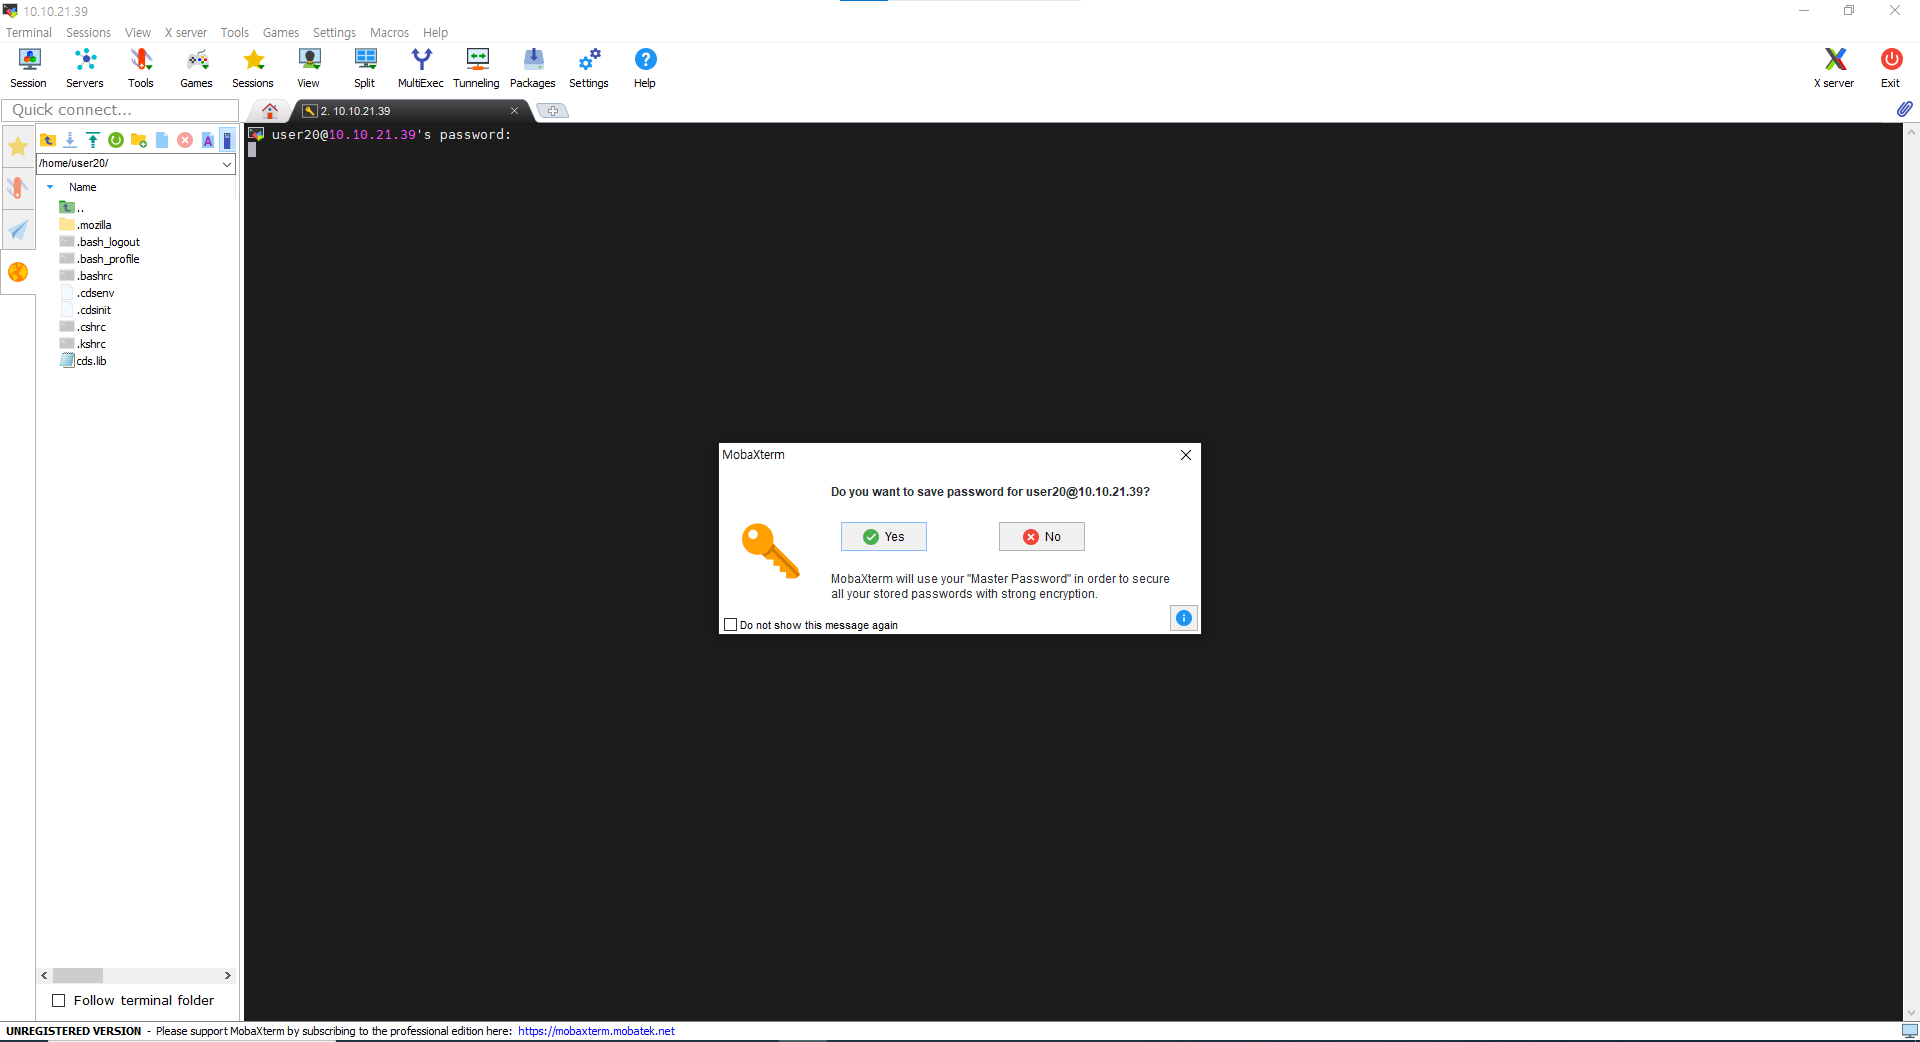This screenshot has width=1920, height=1042.
Task: Click No to decline saving password
Action: (1042, 537)
